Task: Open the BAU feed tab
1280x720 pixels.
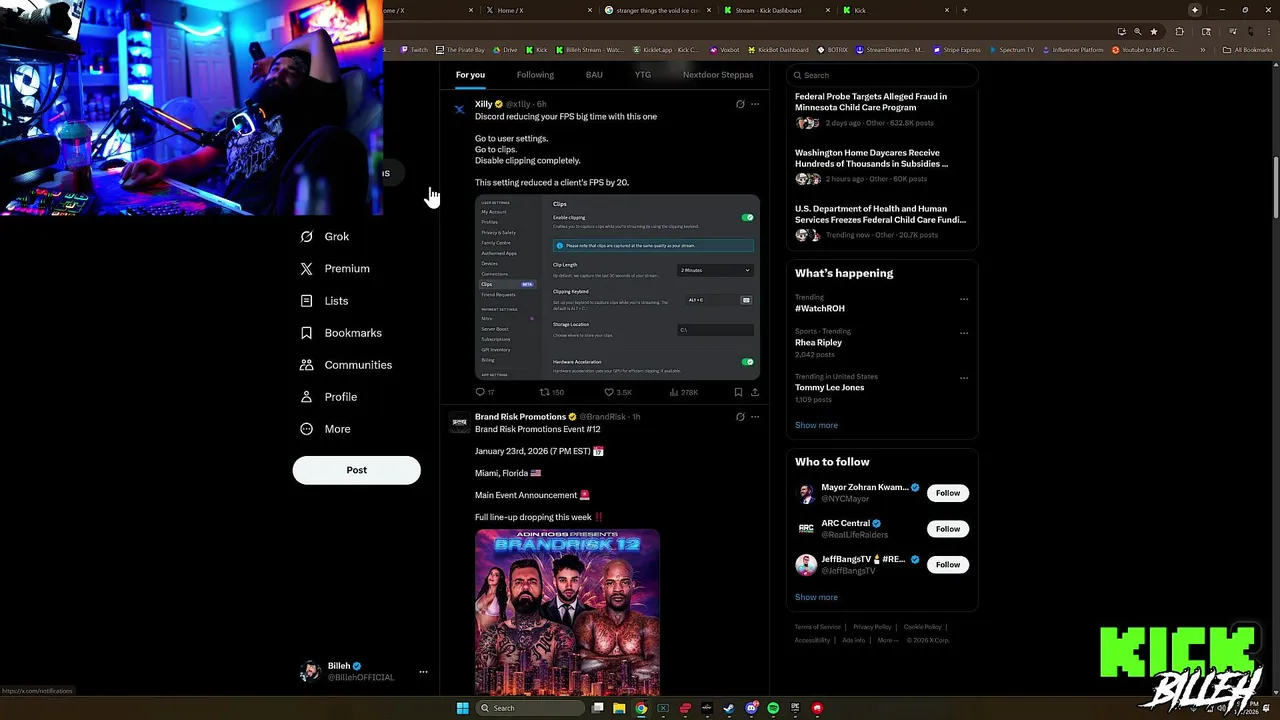Action: click(x=594, y=75)
